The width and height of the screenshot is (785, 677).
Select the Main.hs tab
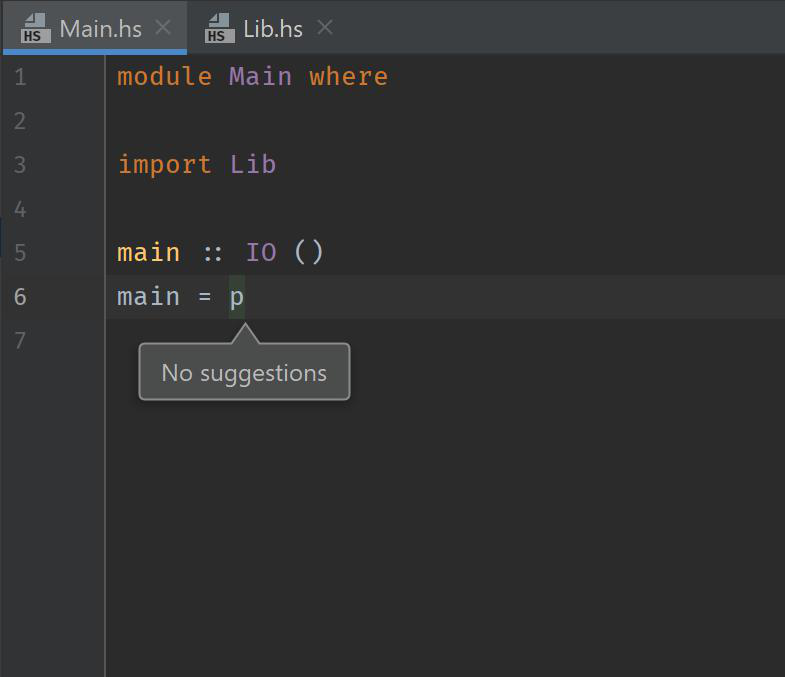tap(100, 28)
